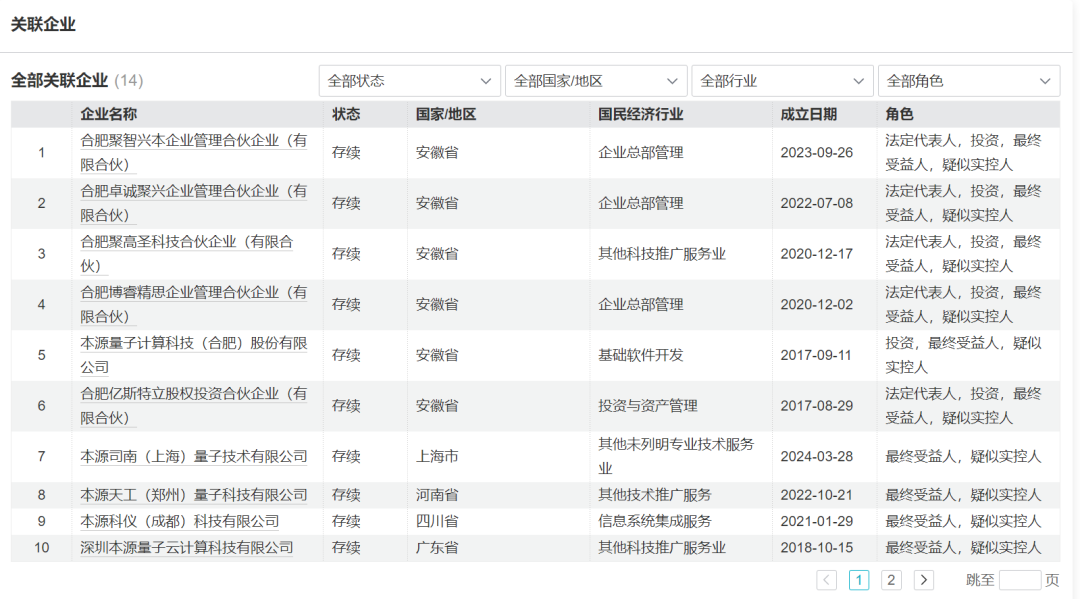1080x599 pixels.
Task: Open 合肥博睿精思企业管理合伙企业 company link
Action: 194,304
